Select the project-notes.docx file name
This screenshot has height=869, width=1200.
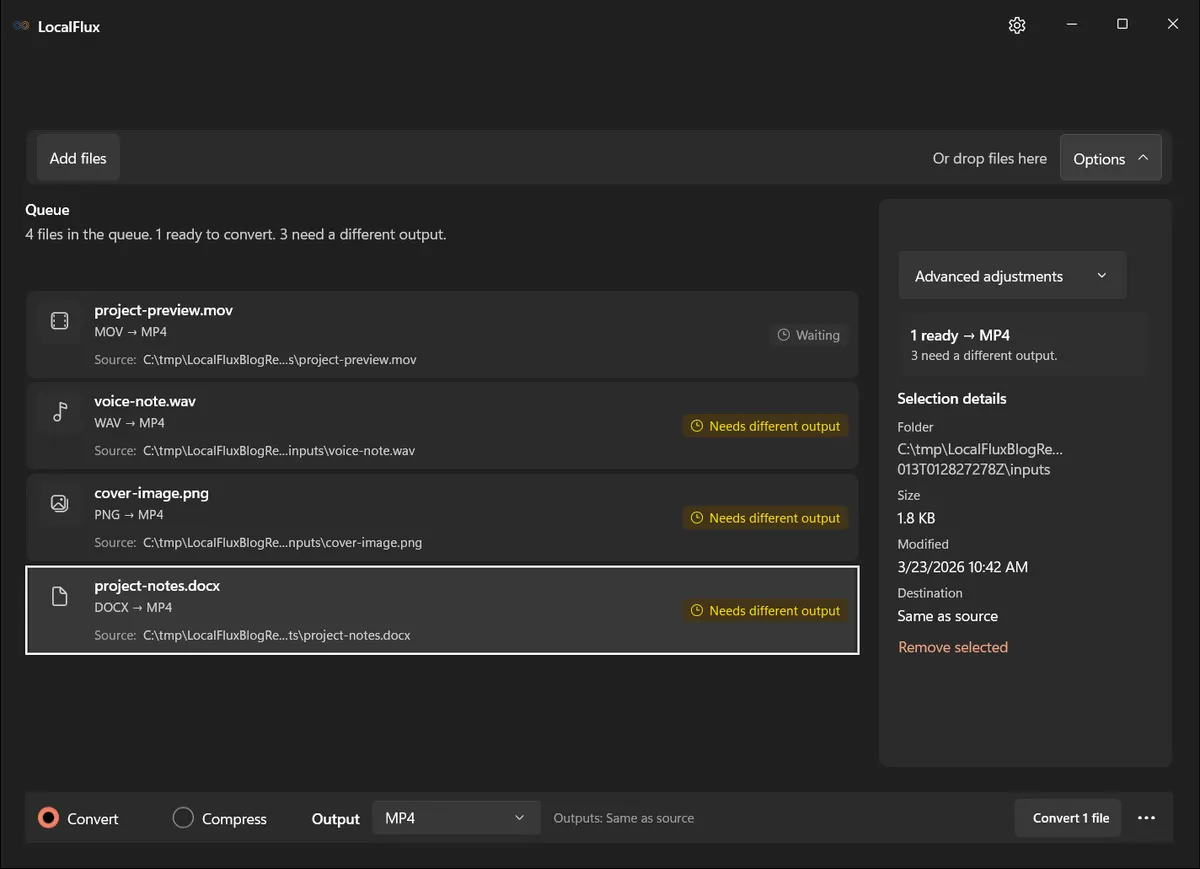pyautogui.click(x=157, y=585)
